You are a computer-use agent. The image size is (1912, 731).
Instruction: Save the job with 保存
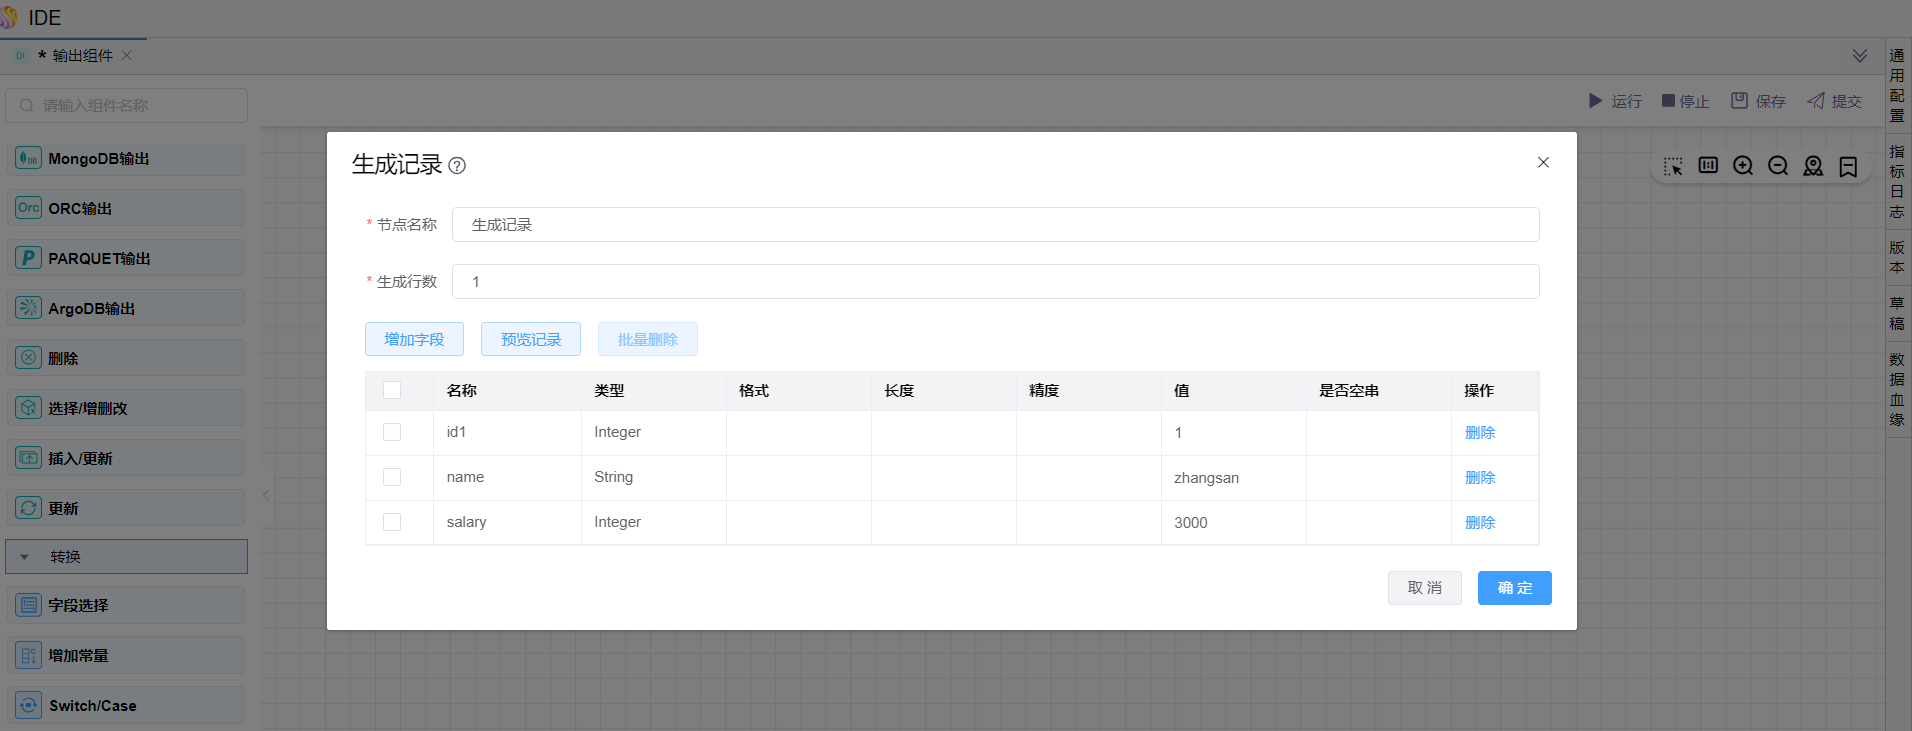[x=1758, y=101]
